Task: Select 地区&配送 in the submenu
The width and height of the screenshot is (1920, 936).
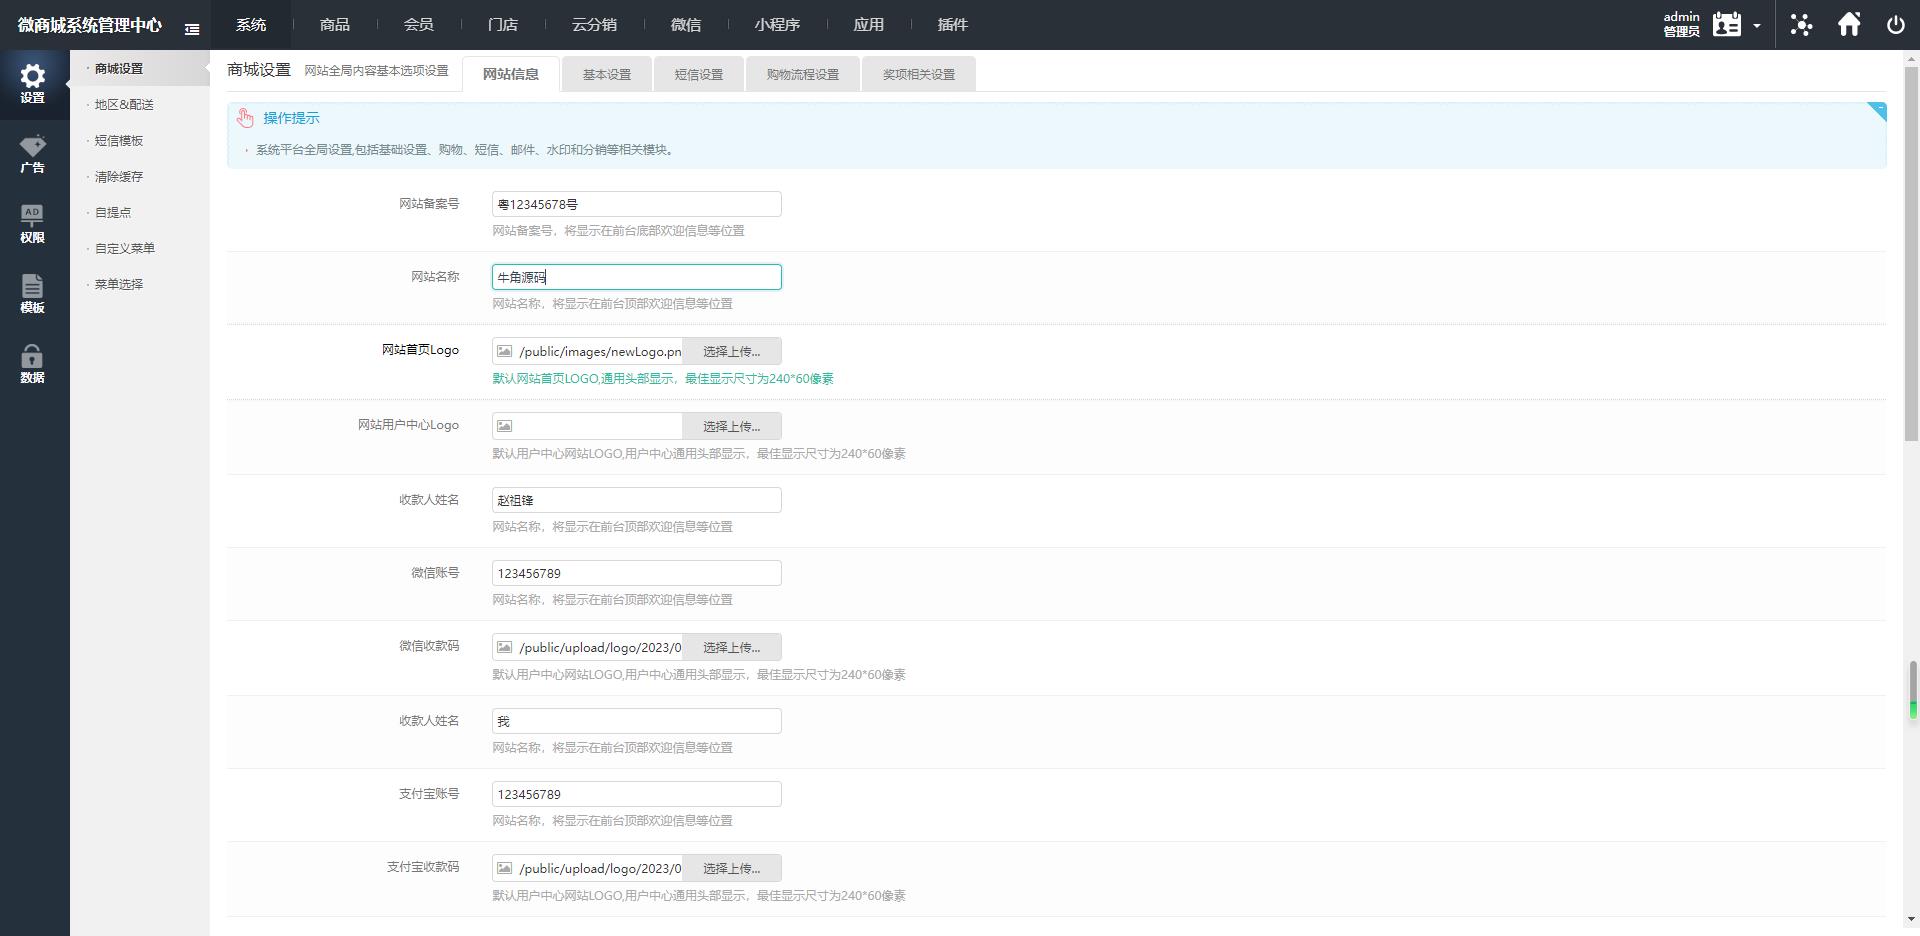Action: point(124,104)
